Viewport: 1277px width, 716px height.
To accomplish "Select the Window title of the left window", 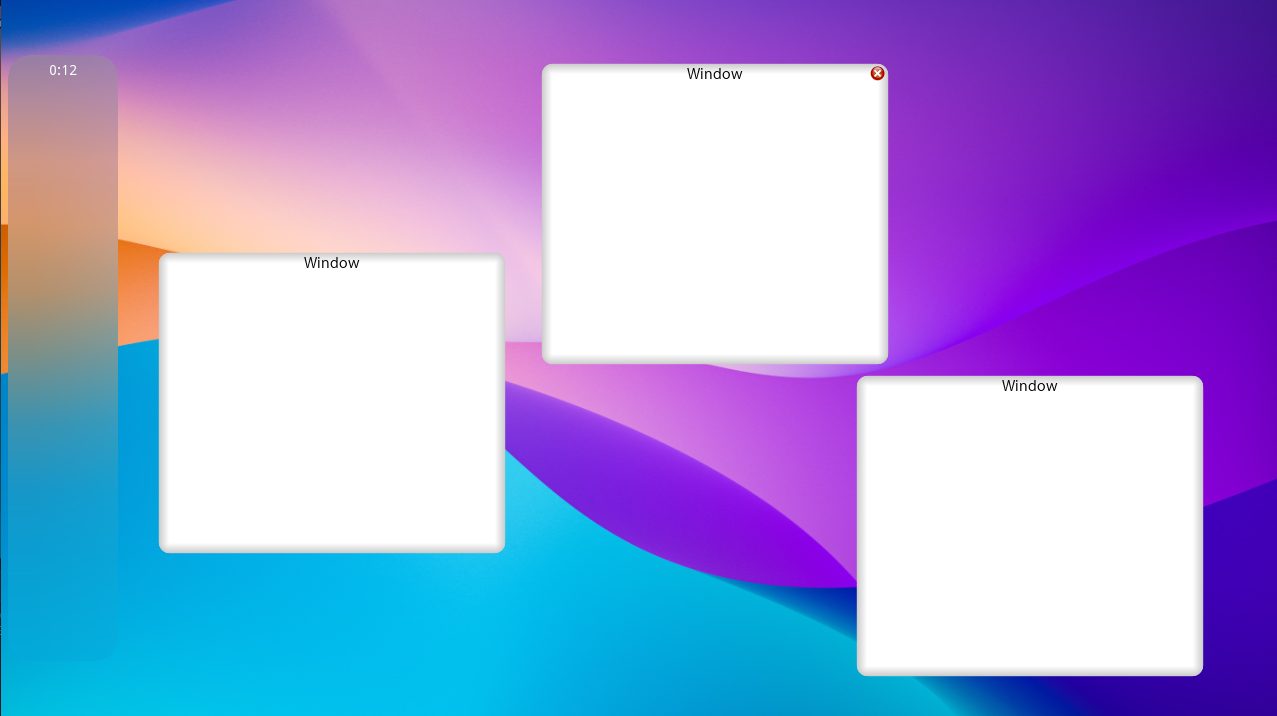I will pyautogui.click(x=331, y=263).
